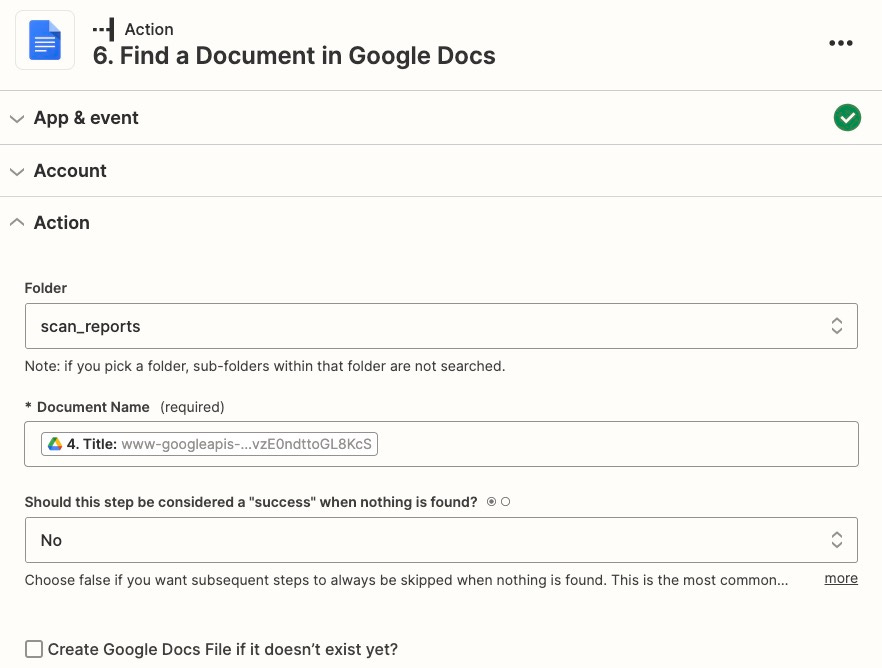Select the first filled radio button
Viewport: 882px width, 668px height.
491,502
